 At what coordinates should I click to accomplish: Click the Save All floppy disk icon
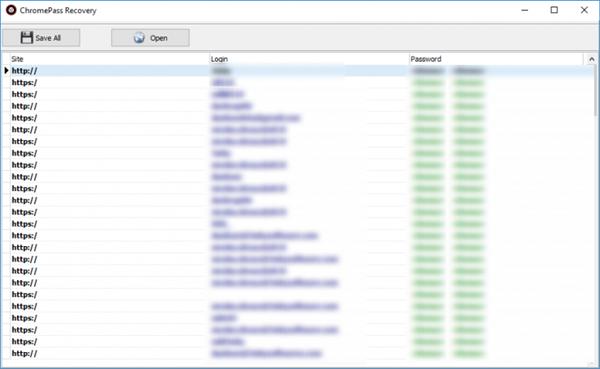point(26,38)
